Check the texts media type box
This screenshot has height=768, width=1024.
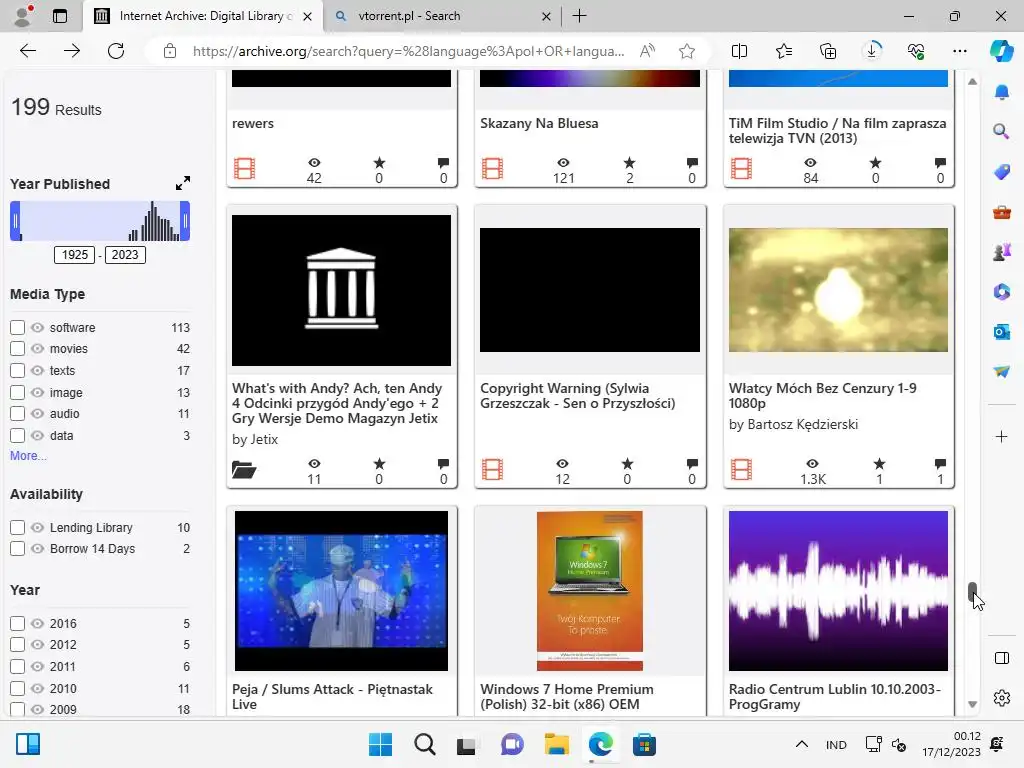click(x=18, y=370)
